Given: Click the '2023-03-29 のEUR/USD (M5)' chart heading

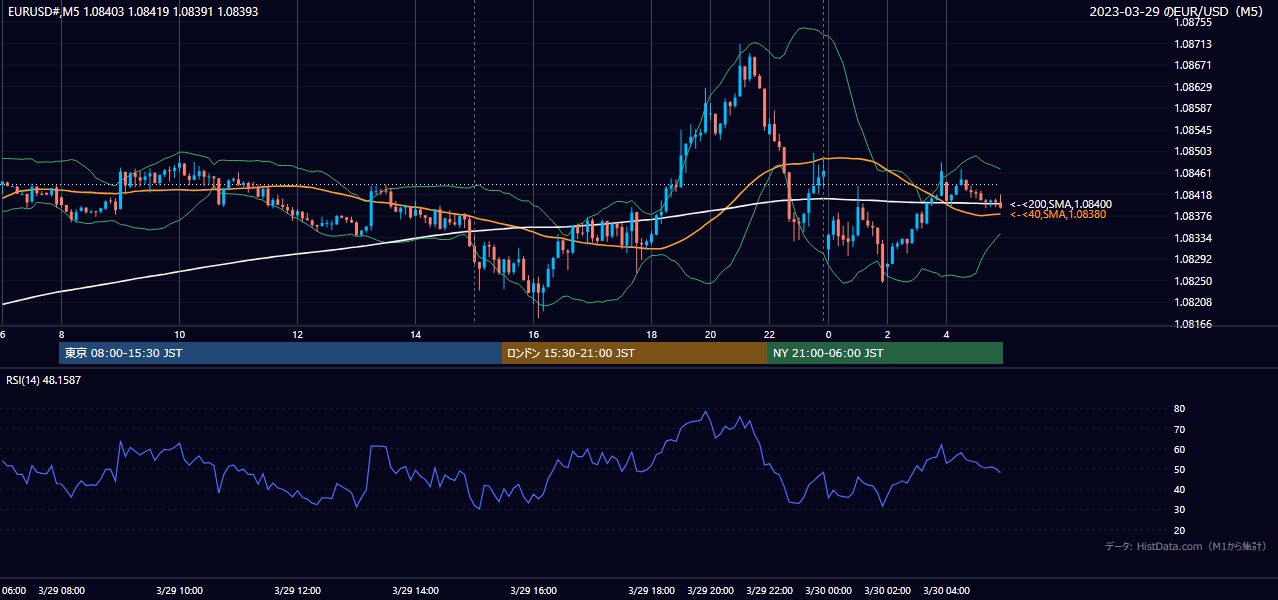Looking at the screenshot, I should [1178, 12].
